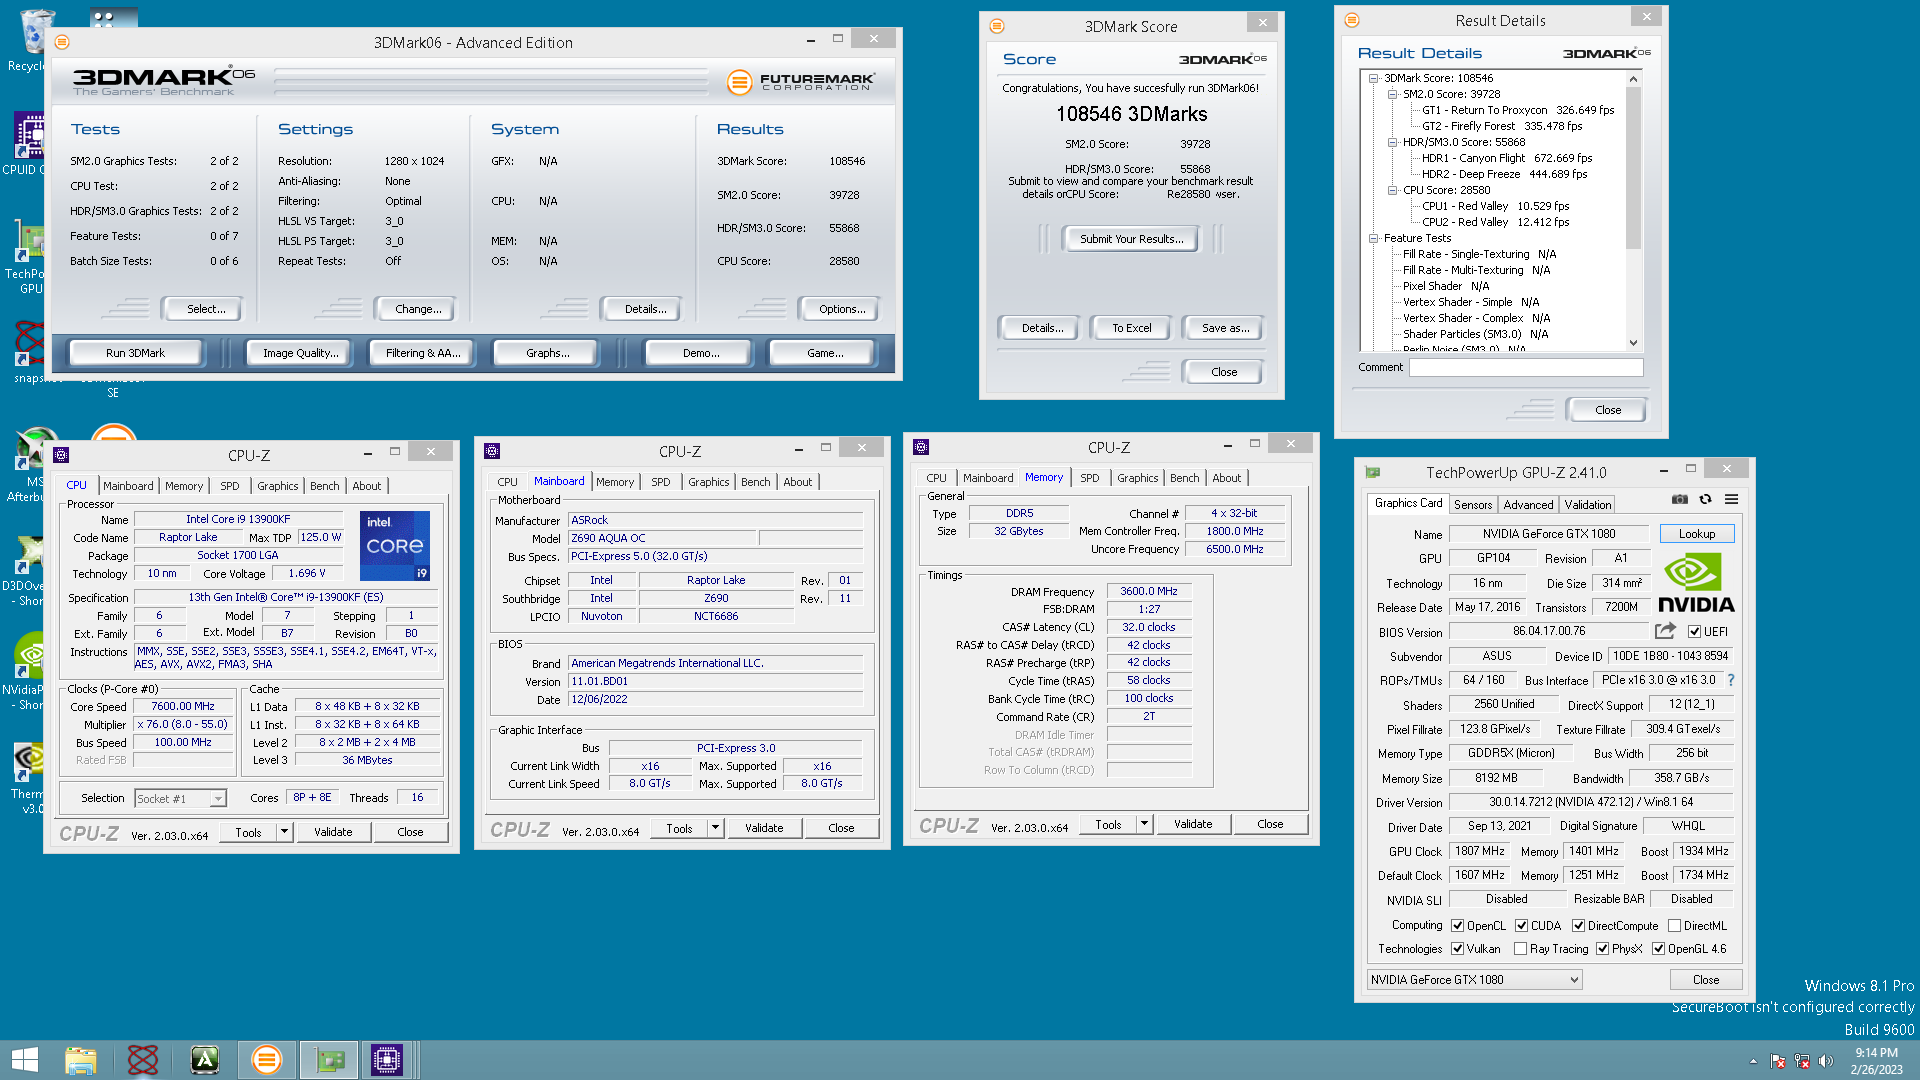
Task: Open the NVidia green desktop shortcut
Action: click(30, 672)
